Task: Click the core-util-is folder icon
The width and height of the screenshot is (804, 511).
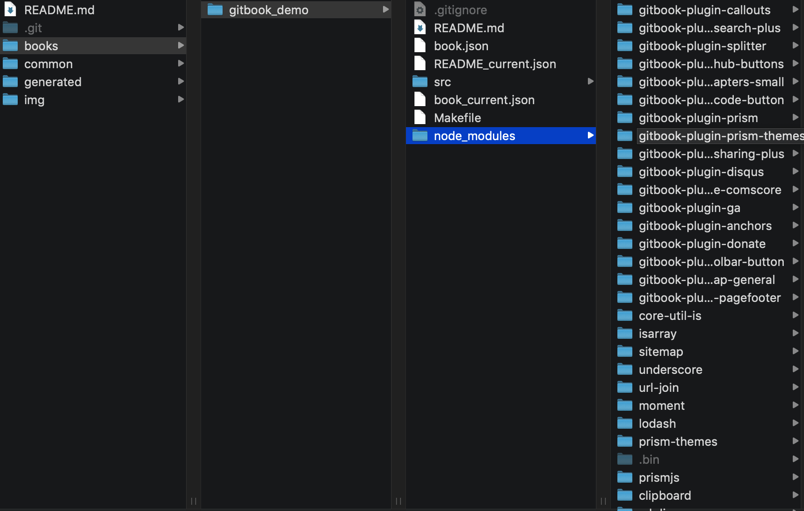Action: tap(625, 315)
